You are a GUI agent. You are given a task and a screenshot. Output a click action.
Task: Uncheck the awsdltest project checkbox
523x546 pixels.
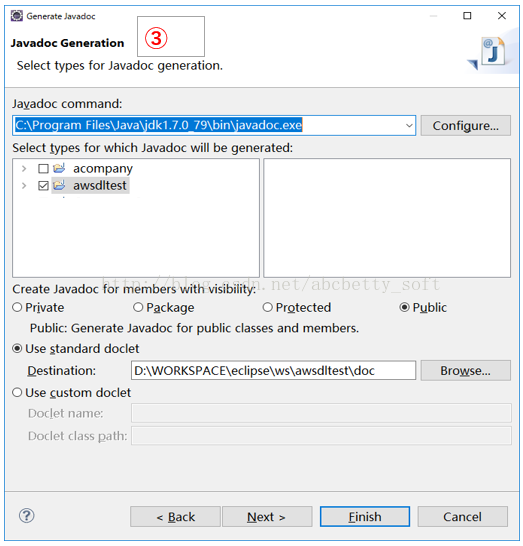pyautogui.click(x=43, y=186)
